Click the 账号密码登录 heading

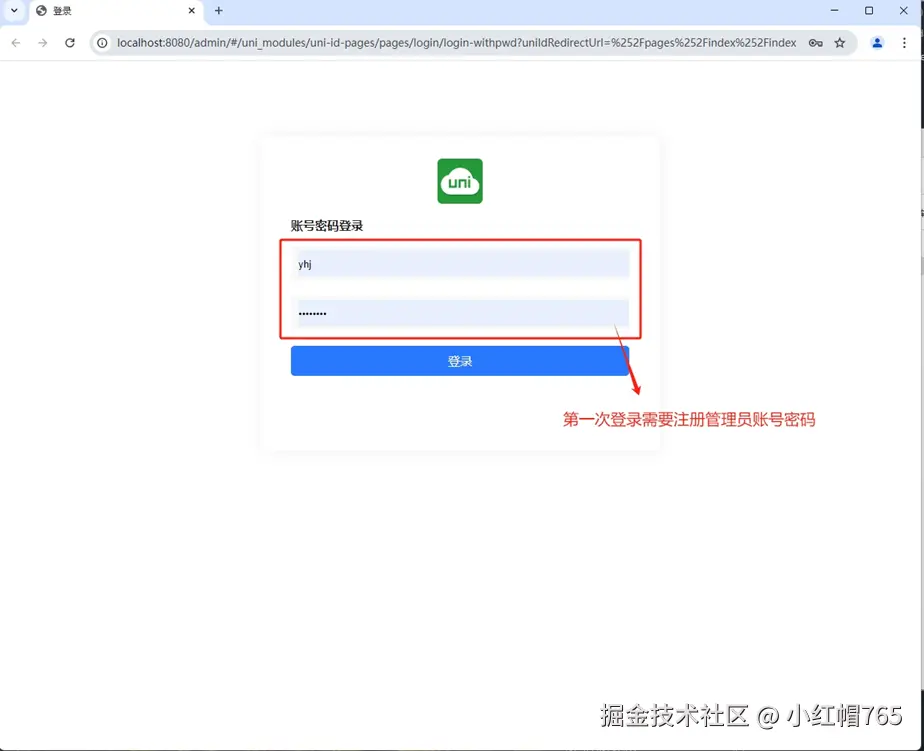[327, 226]
